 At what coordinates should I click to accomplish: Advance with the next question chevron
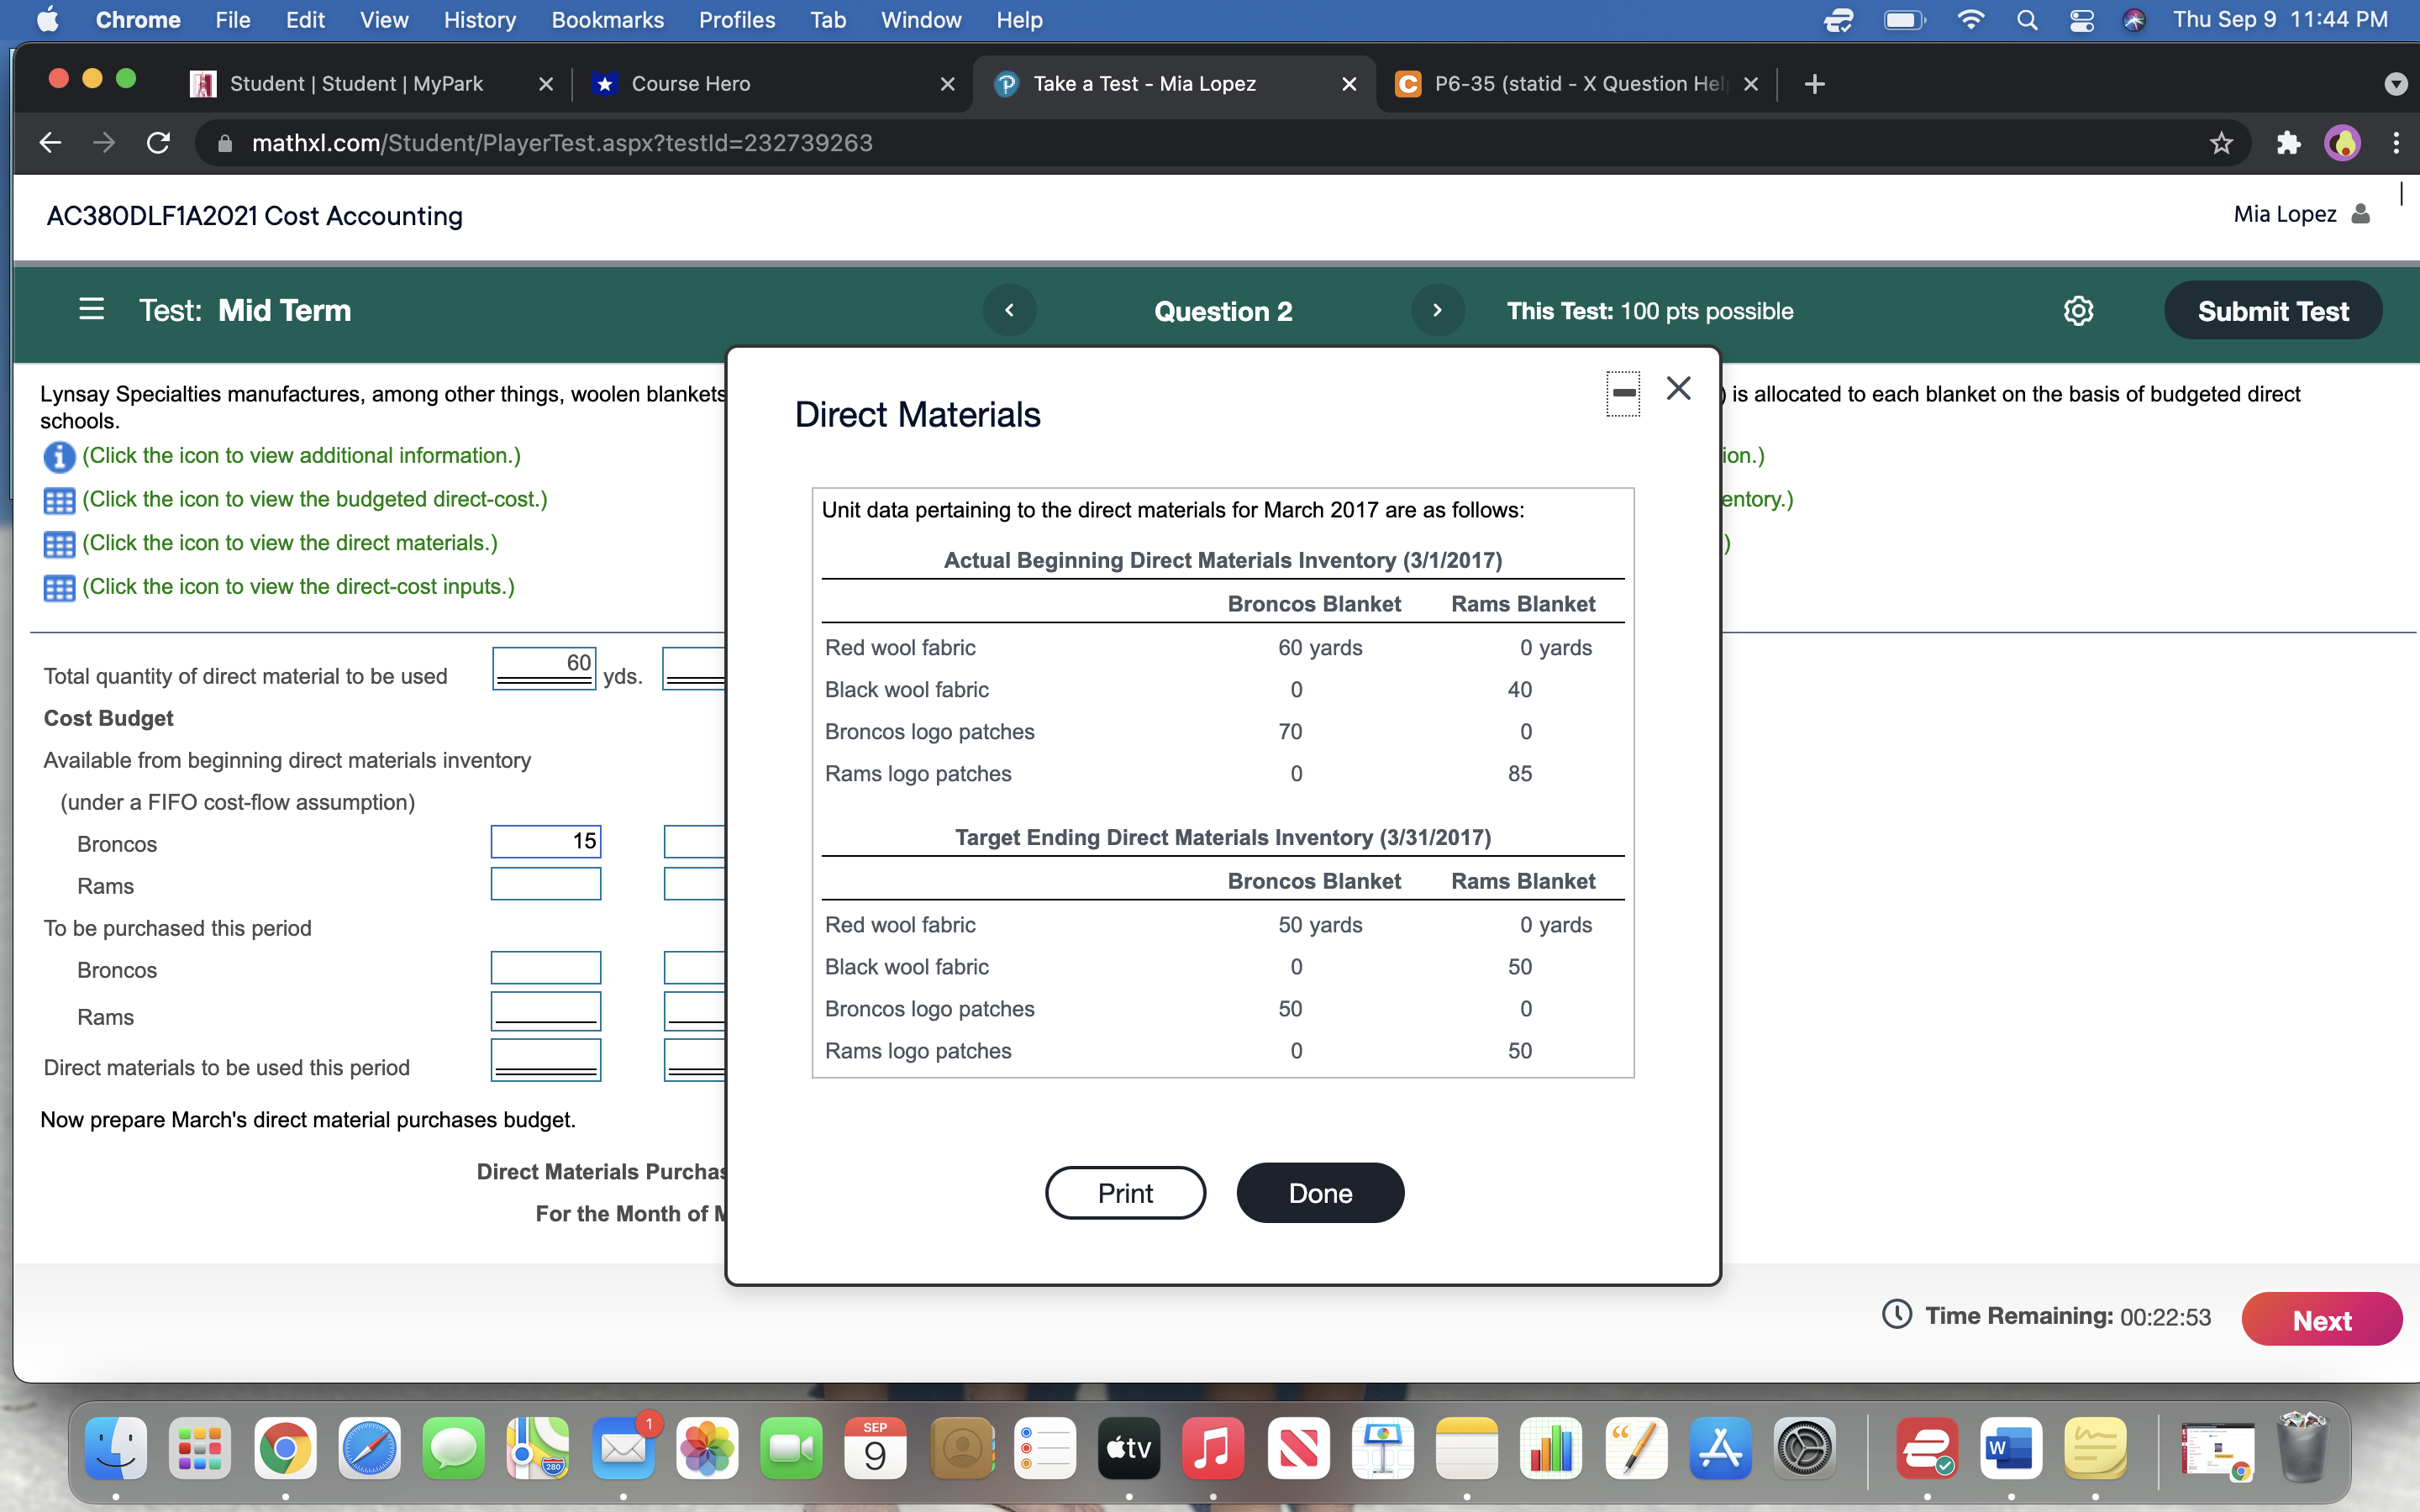point(1437,310)
